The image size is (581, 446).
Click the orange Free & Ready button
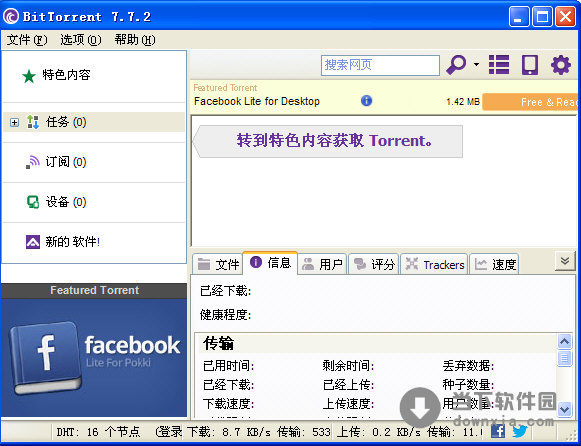click(x=530, y=102)
